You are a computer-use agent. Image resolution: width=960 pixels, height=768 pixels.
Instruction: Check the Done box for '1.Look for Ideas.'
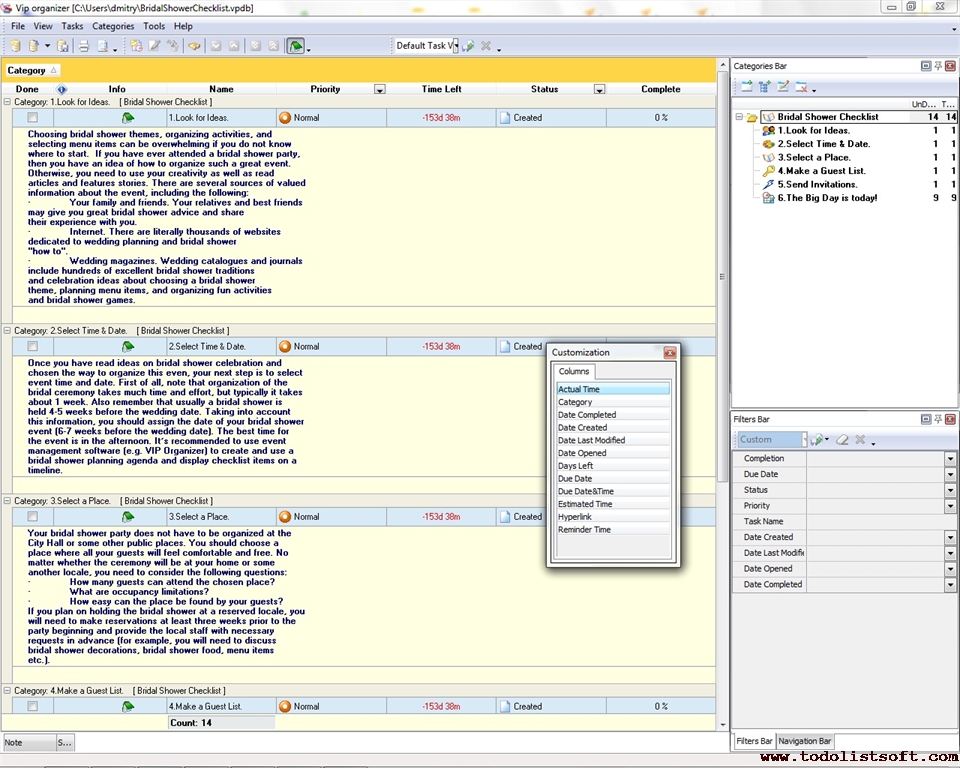(x=33, y=118)
